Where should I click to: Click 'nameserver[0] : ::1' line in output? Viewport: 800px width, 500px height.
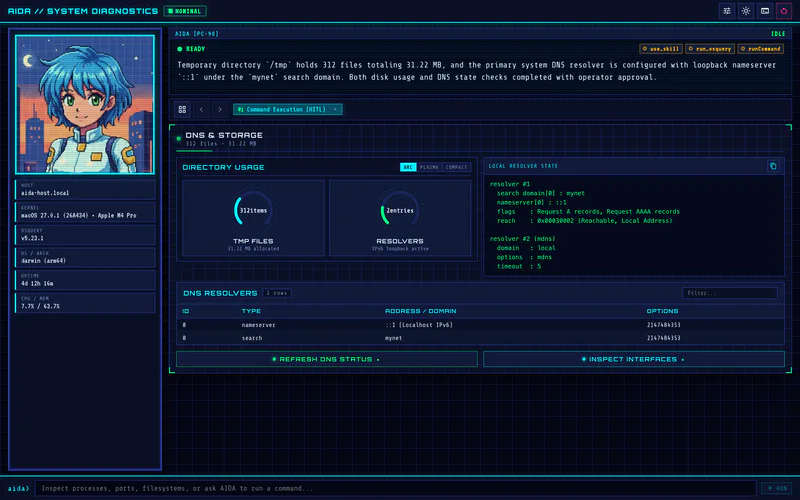[x=532, y=202]
